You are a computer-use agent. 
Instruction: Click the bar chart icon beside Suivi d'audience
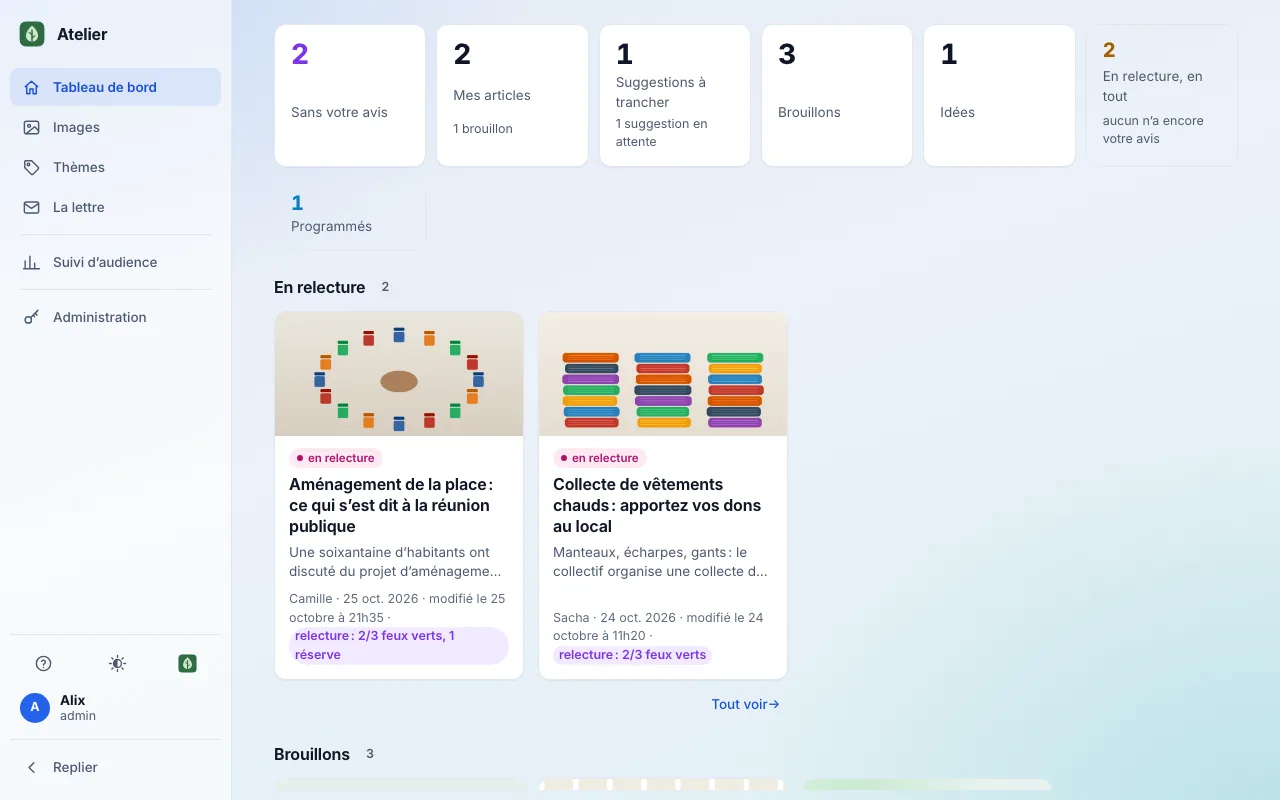(x=32, y=262)
